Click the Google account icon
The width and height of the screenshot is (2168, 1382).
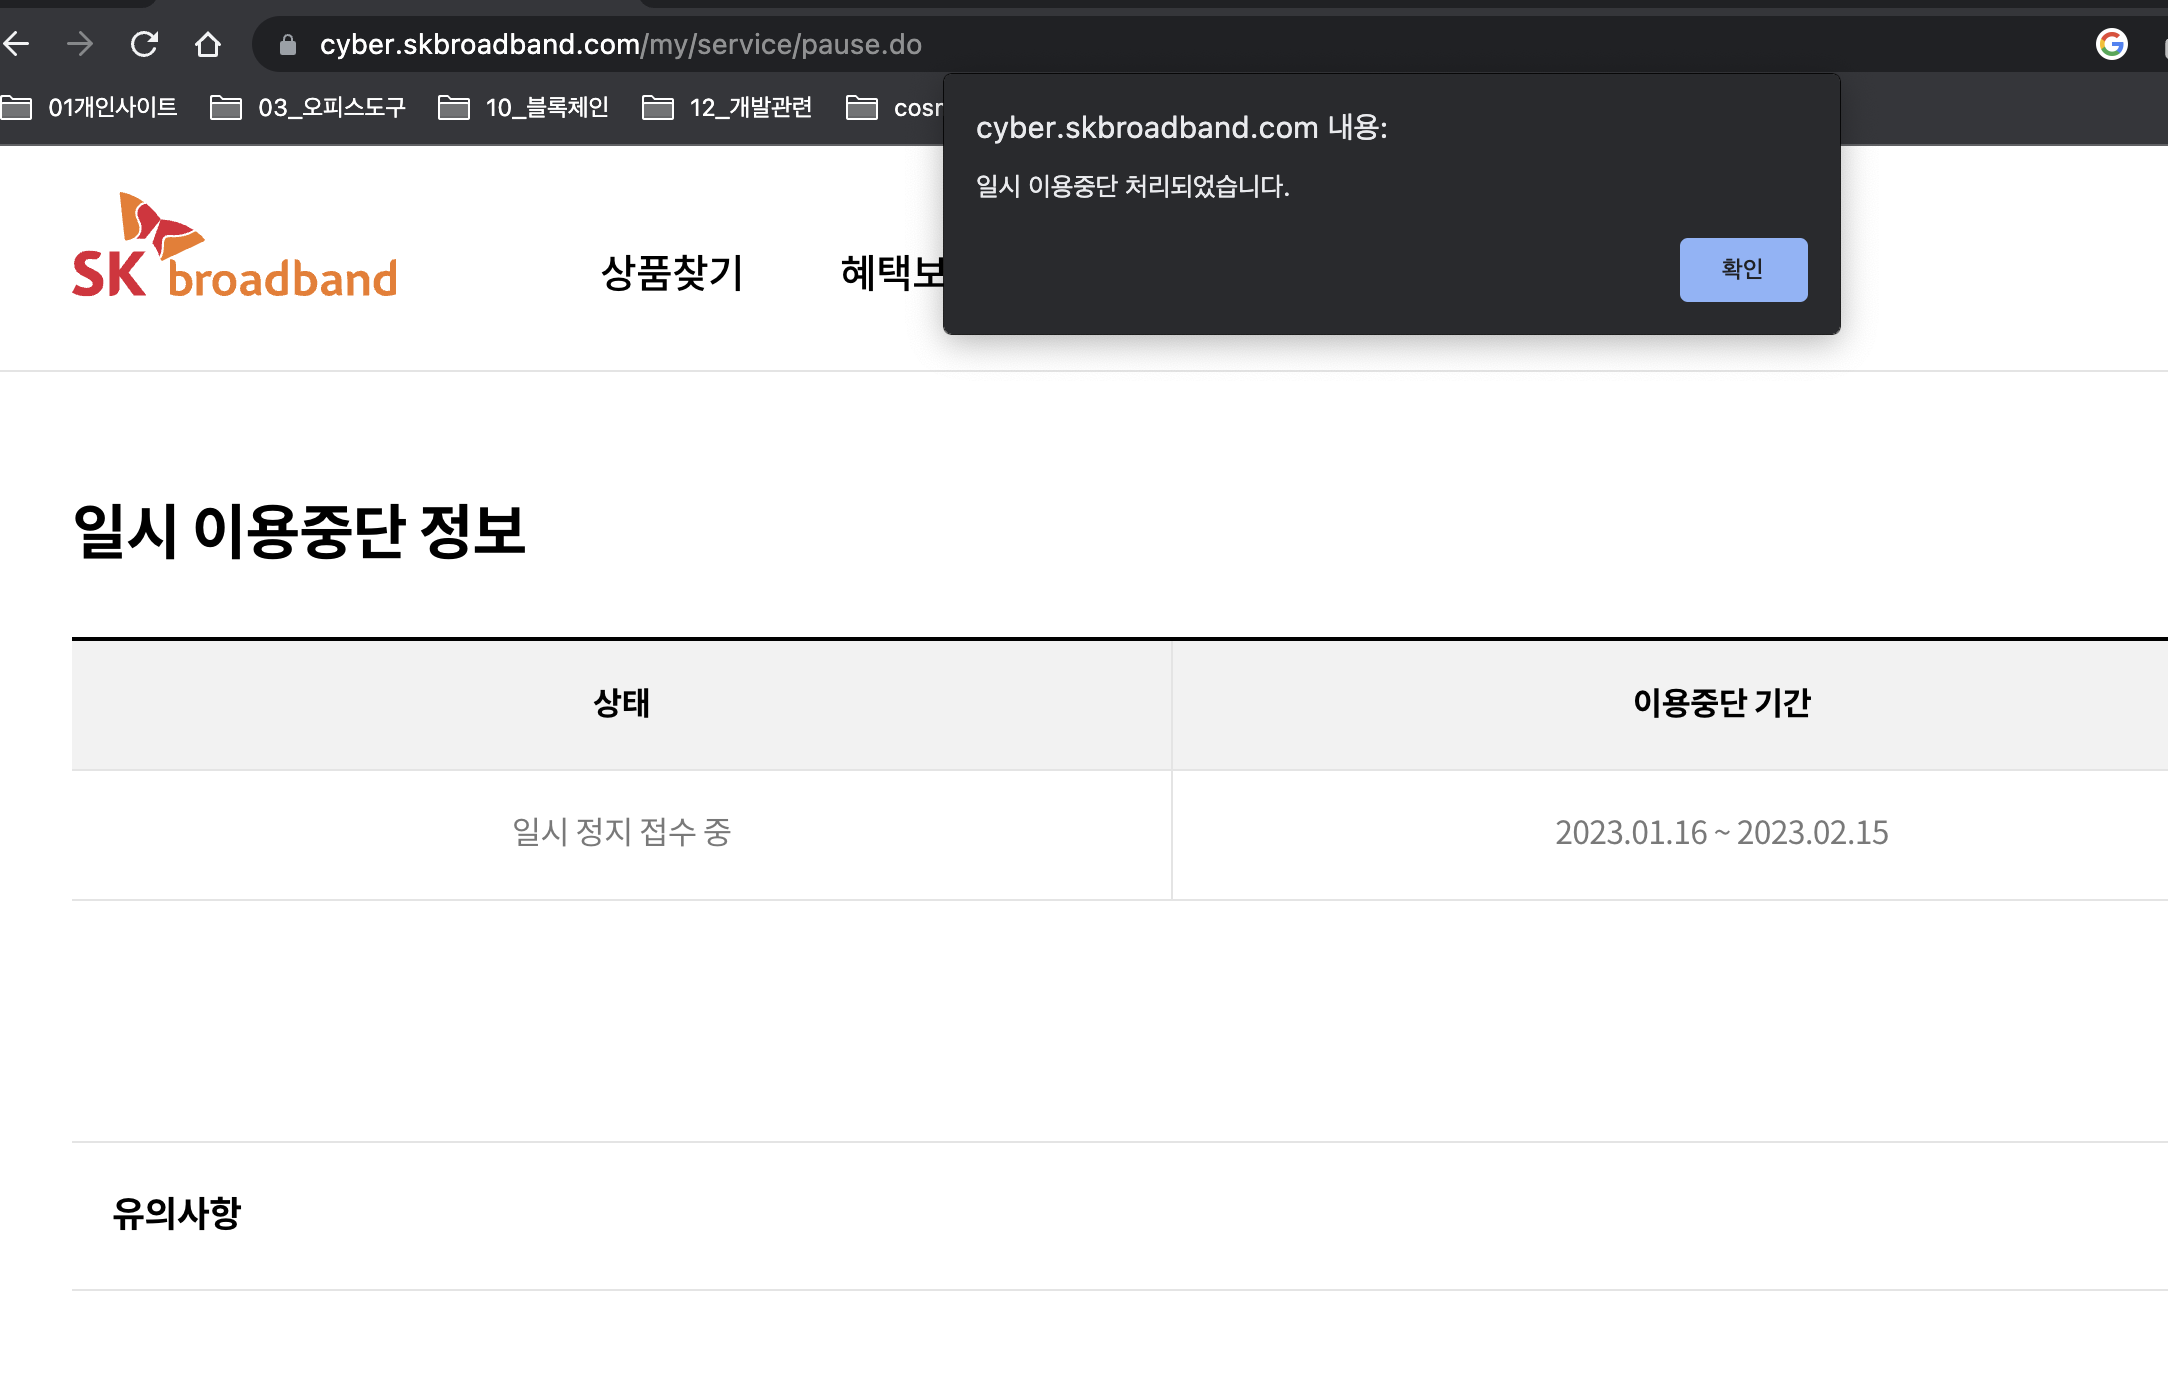[2111, 44]
